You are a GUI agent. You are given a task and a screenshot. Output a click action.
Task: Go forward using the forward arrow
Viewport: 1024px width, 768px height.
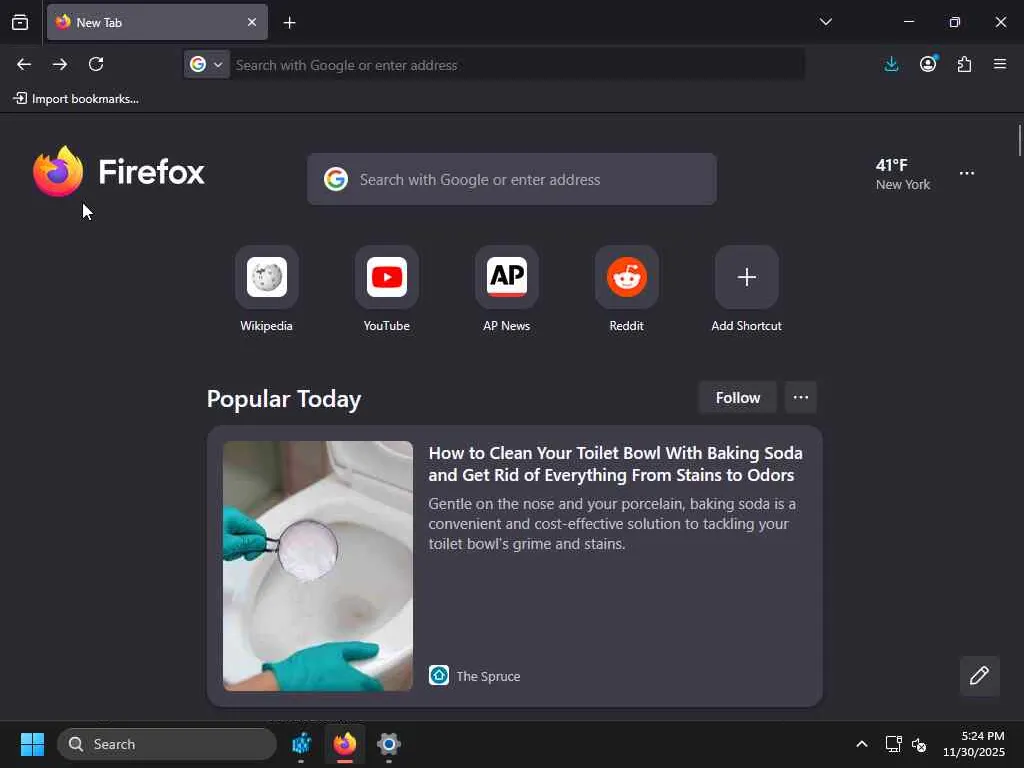point(60,64)
